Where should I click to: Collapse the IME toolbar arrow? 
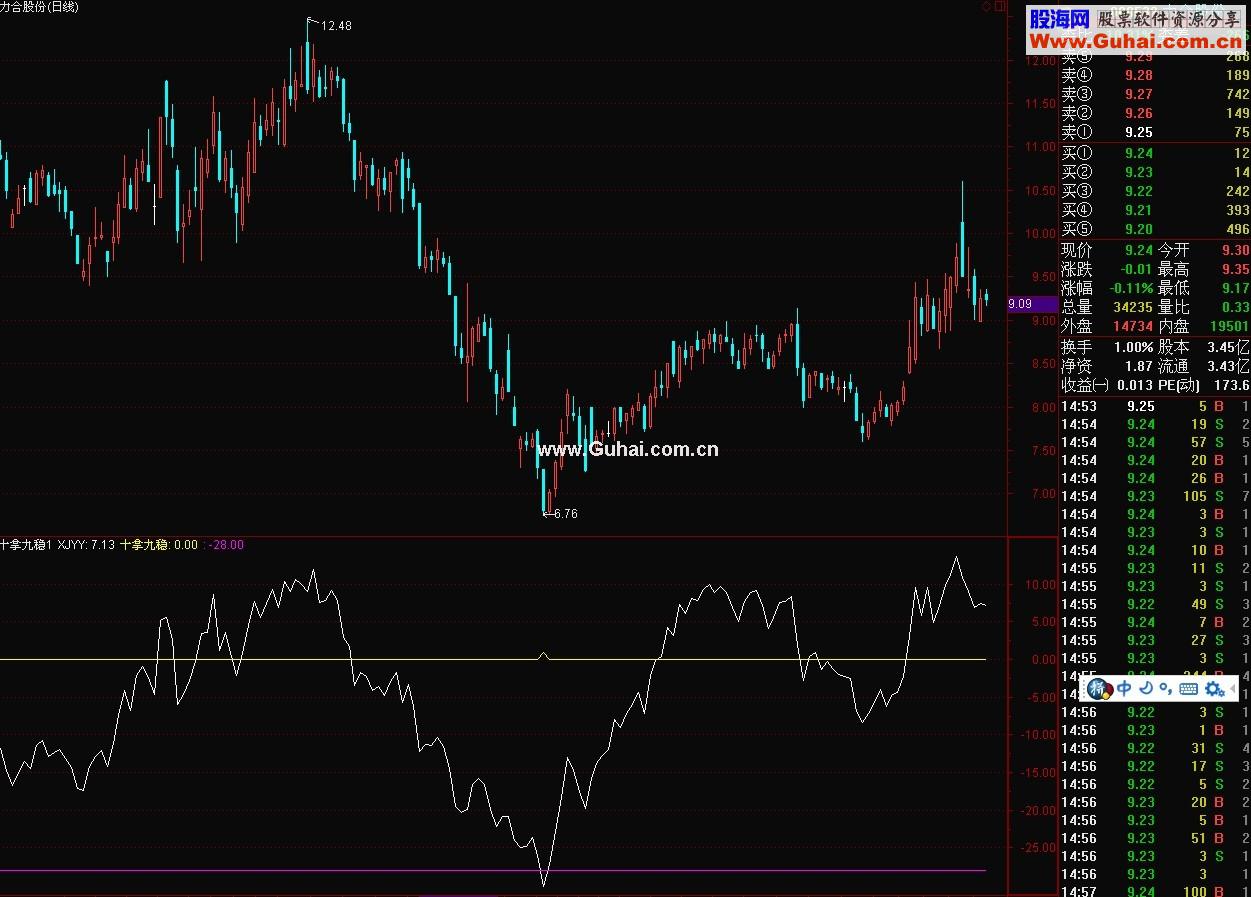click(1231, 689)
